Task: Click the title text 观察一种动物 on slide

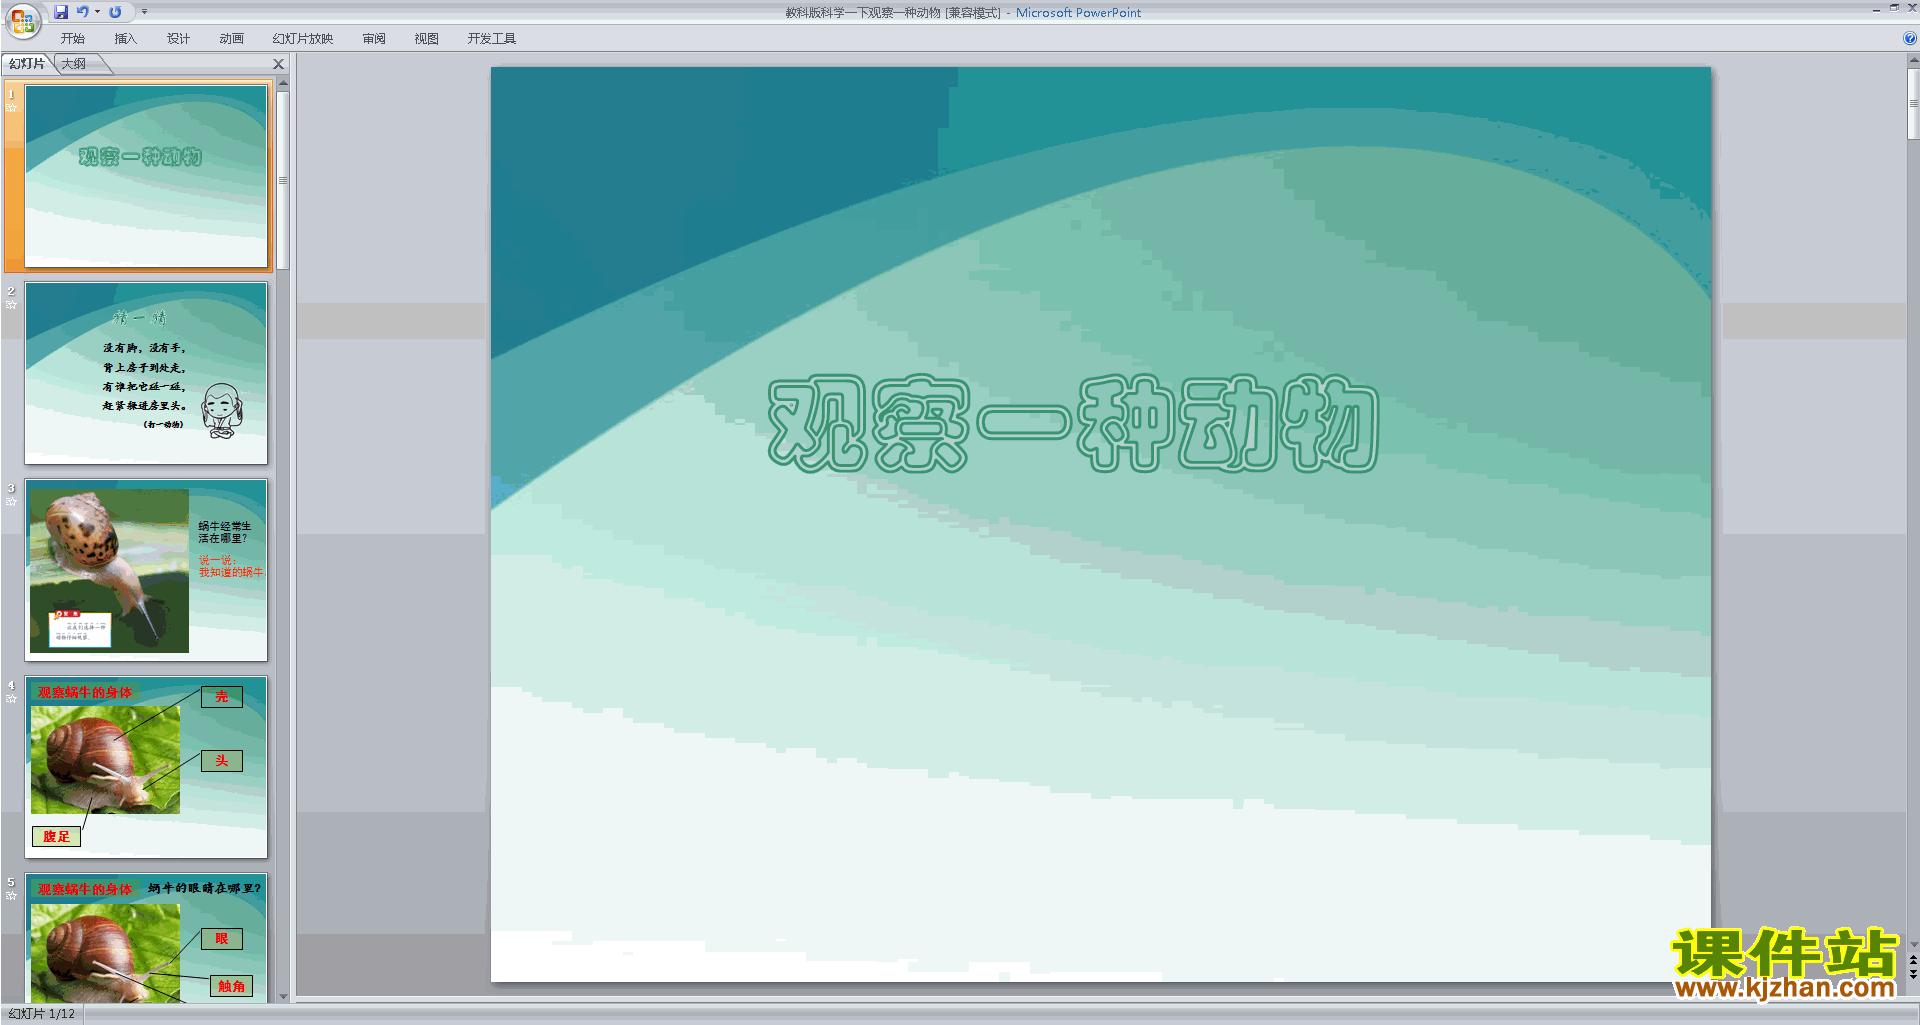Action: [x=1073, y=424]
